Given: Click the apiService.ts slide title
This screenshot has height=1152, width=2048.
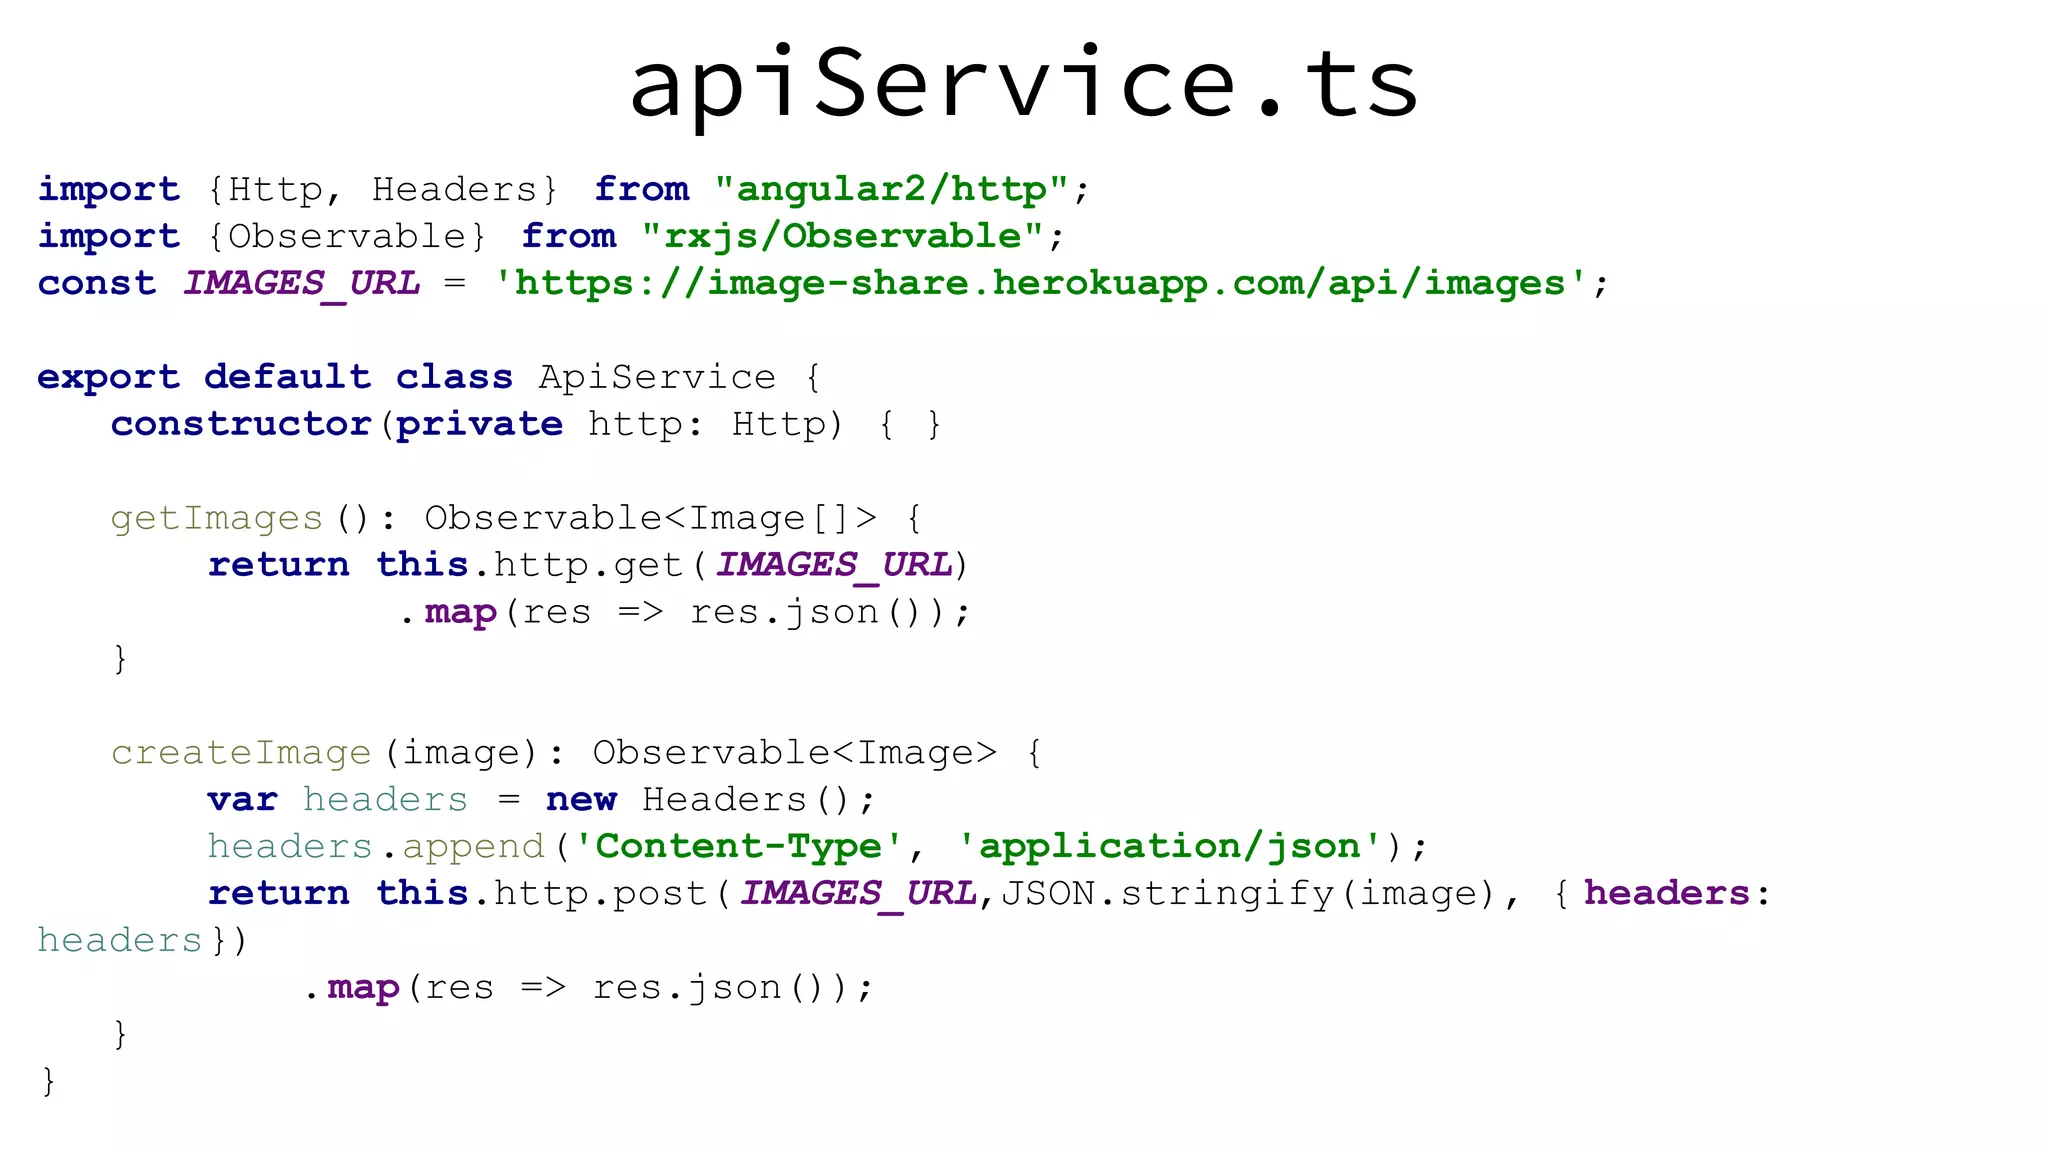Looking at the screenshot, I should tap(1023, 84).
